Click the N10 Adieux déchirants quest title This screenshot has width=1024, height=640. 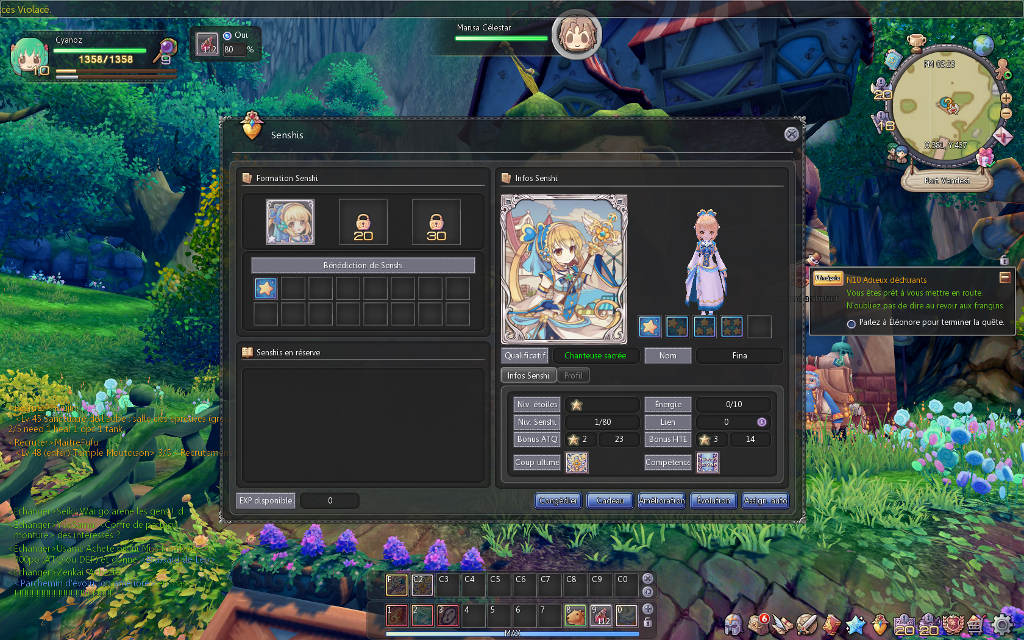pyautogui.click(x=886, y=280)
